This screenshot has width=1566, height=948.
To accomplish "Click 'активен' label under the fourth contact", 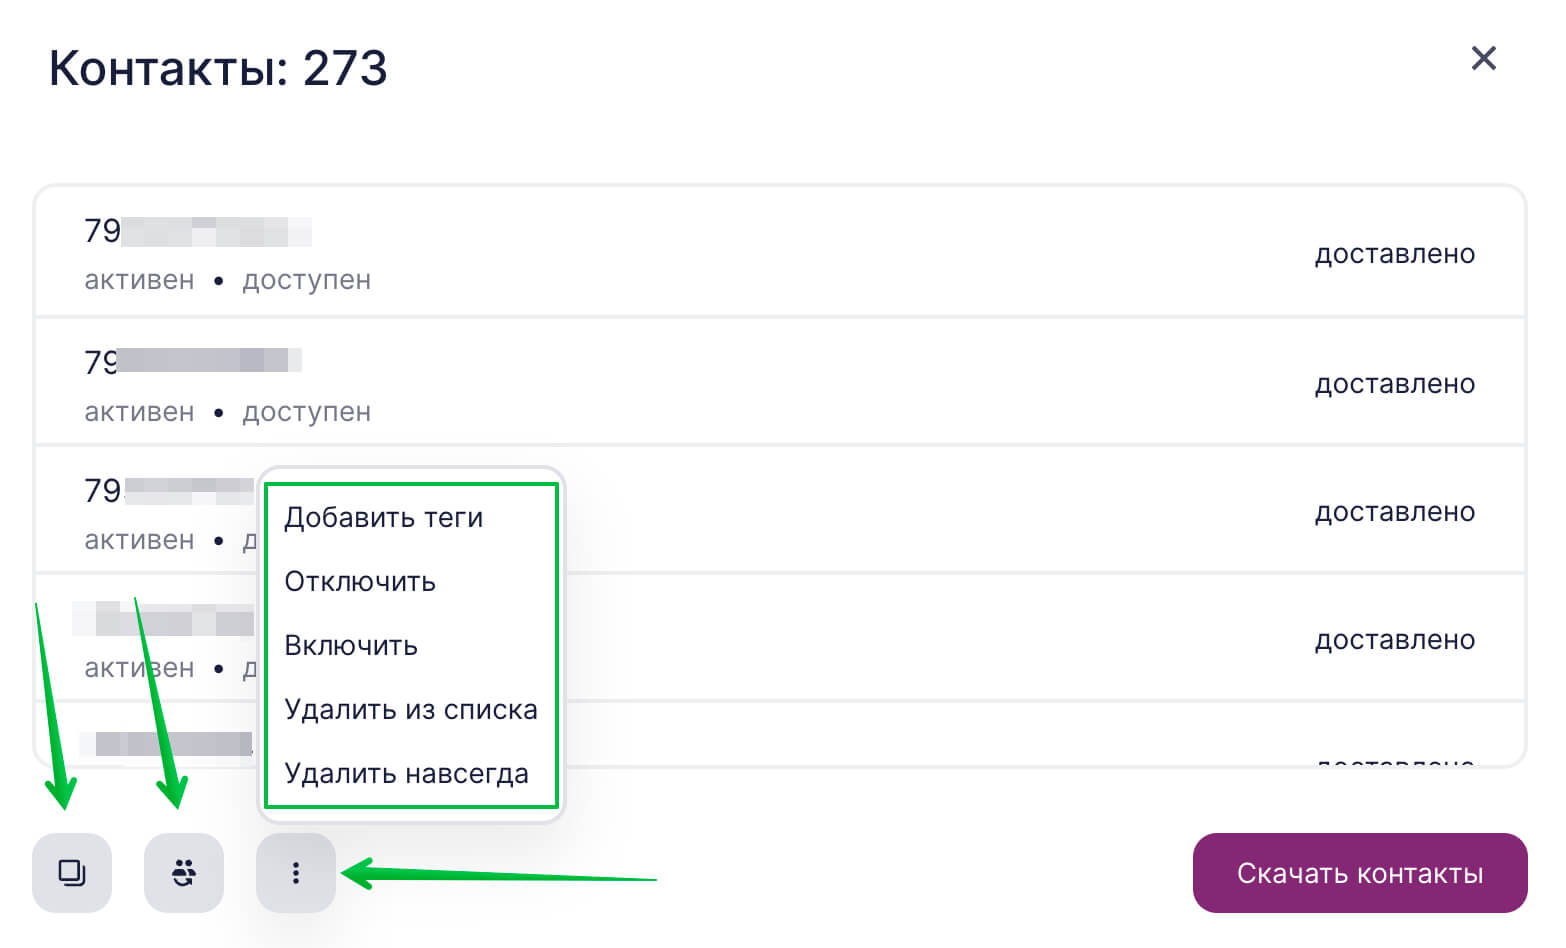I will pos(139,668).
